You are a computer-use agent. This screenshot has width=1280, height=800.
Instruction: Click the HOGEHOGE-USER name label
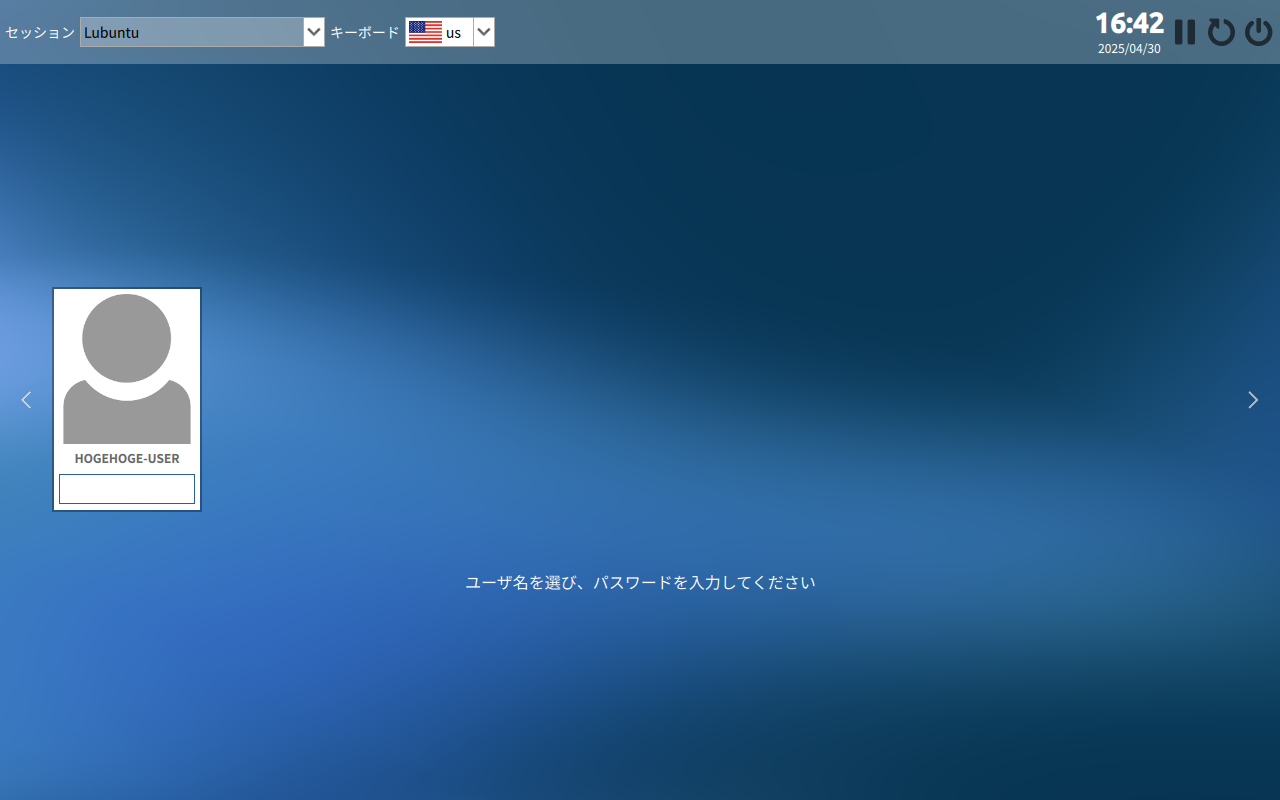coord(127,459)
